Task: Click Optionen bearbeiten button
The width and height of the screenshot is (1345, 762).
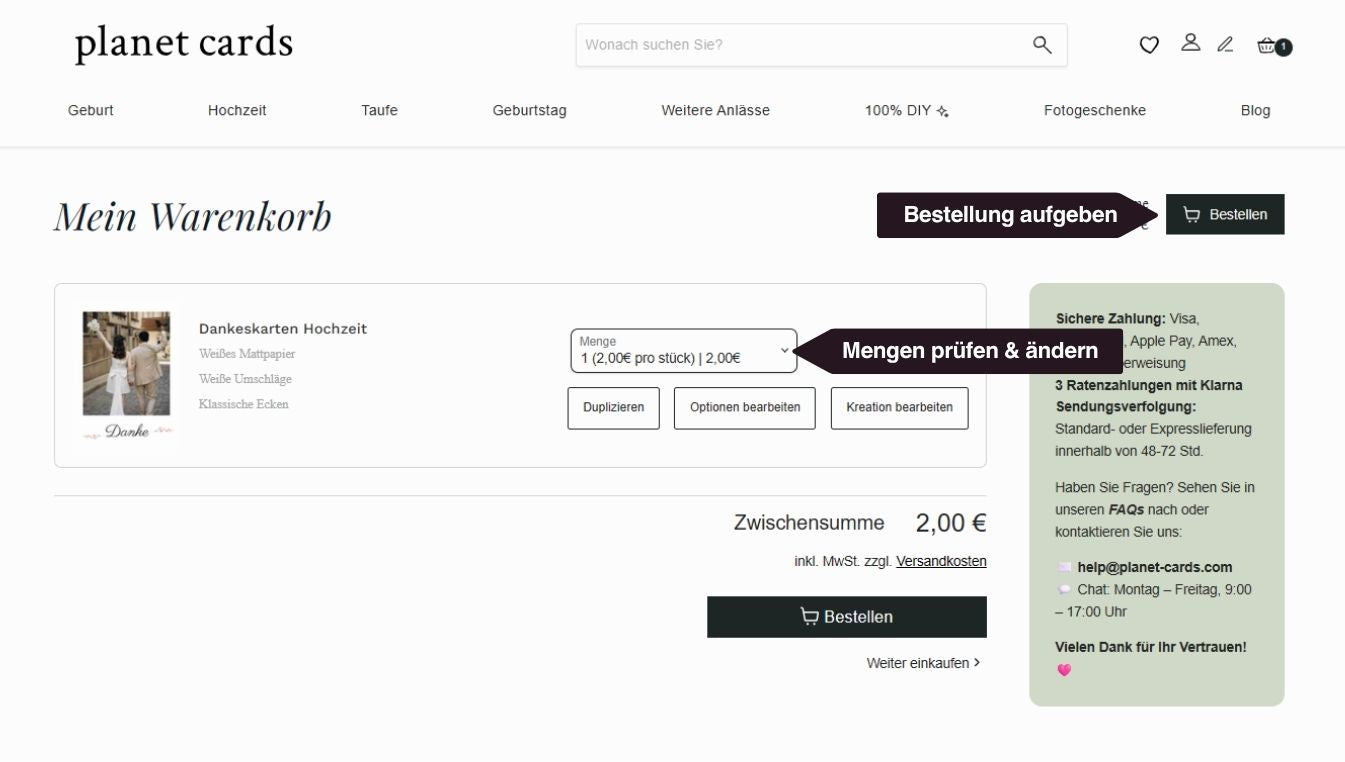Action: coord(745,408)
